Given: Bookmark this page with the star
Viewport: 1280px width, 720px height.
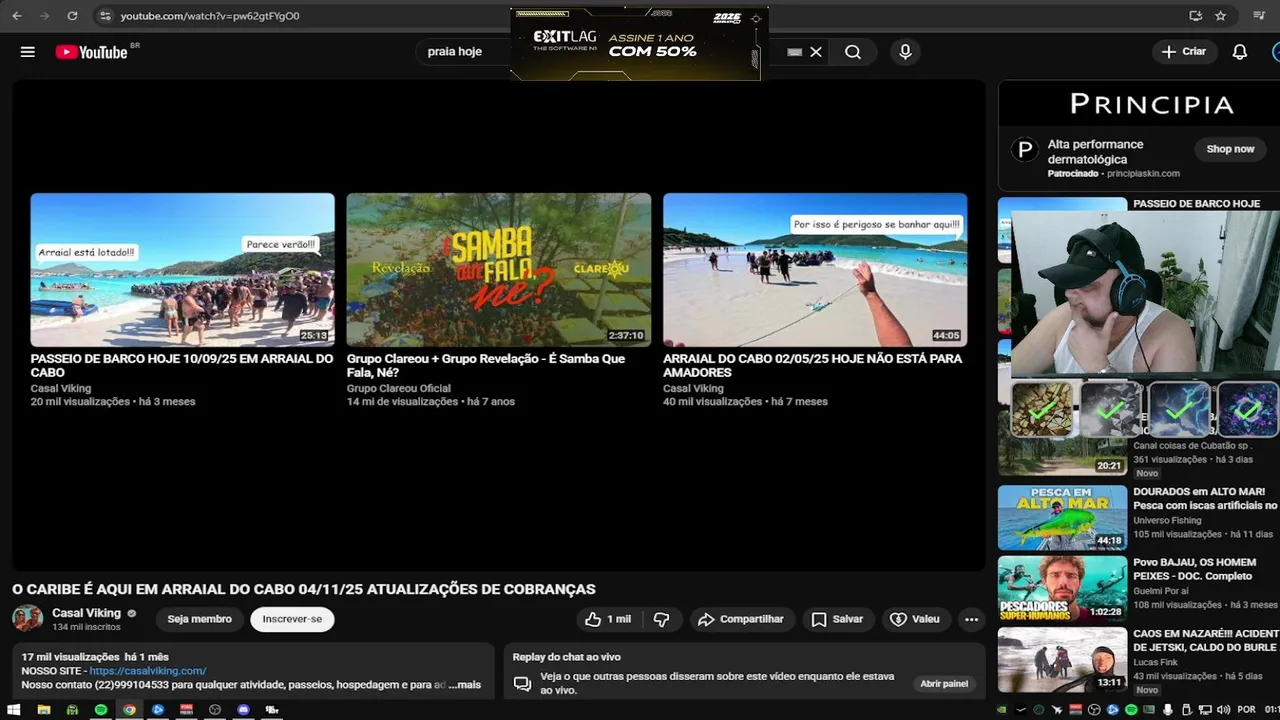Looking at the screenshot, I should tap(1221, 16).
